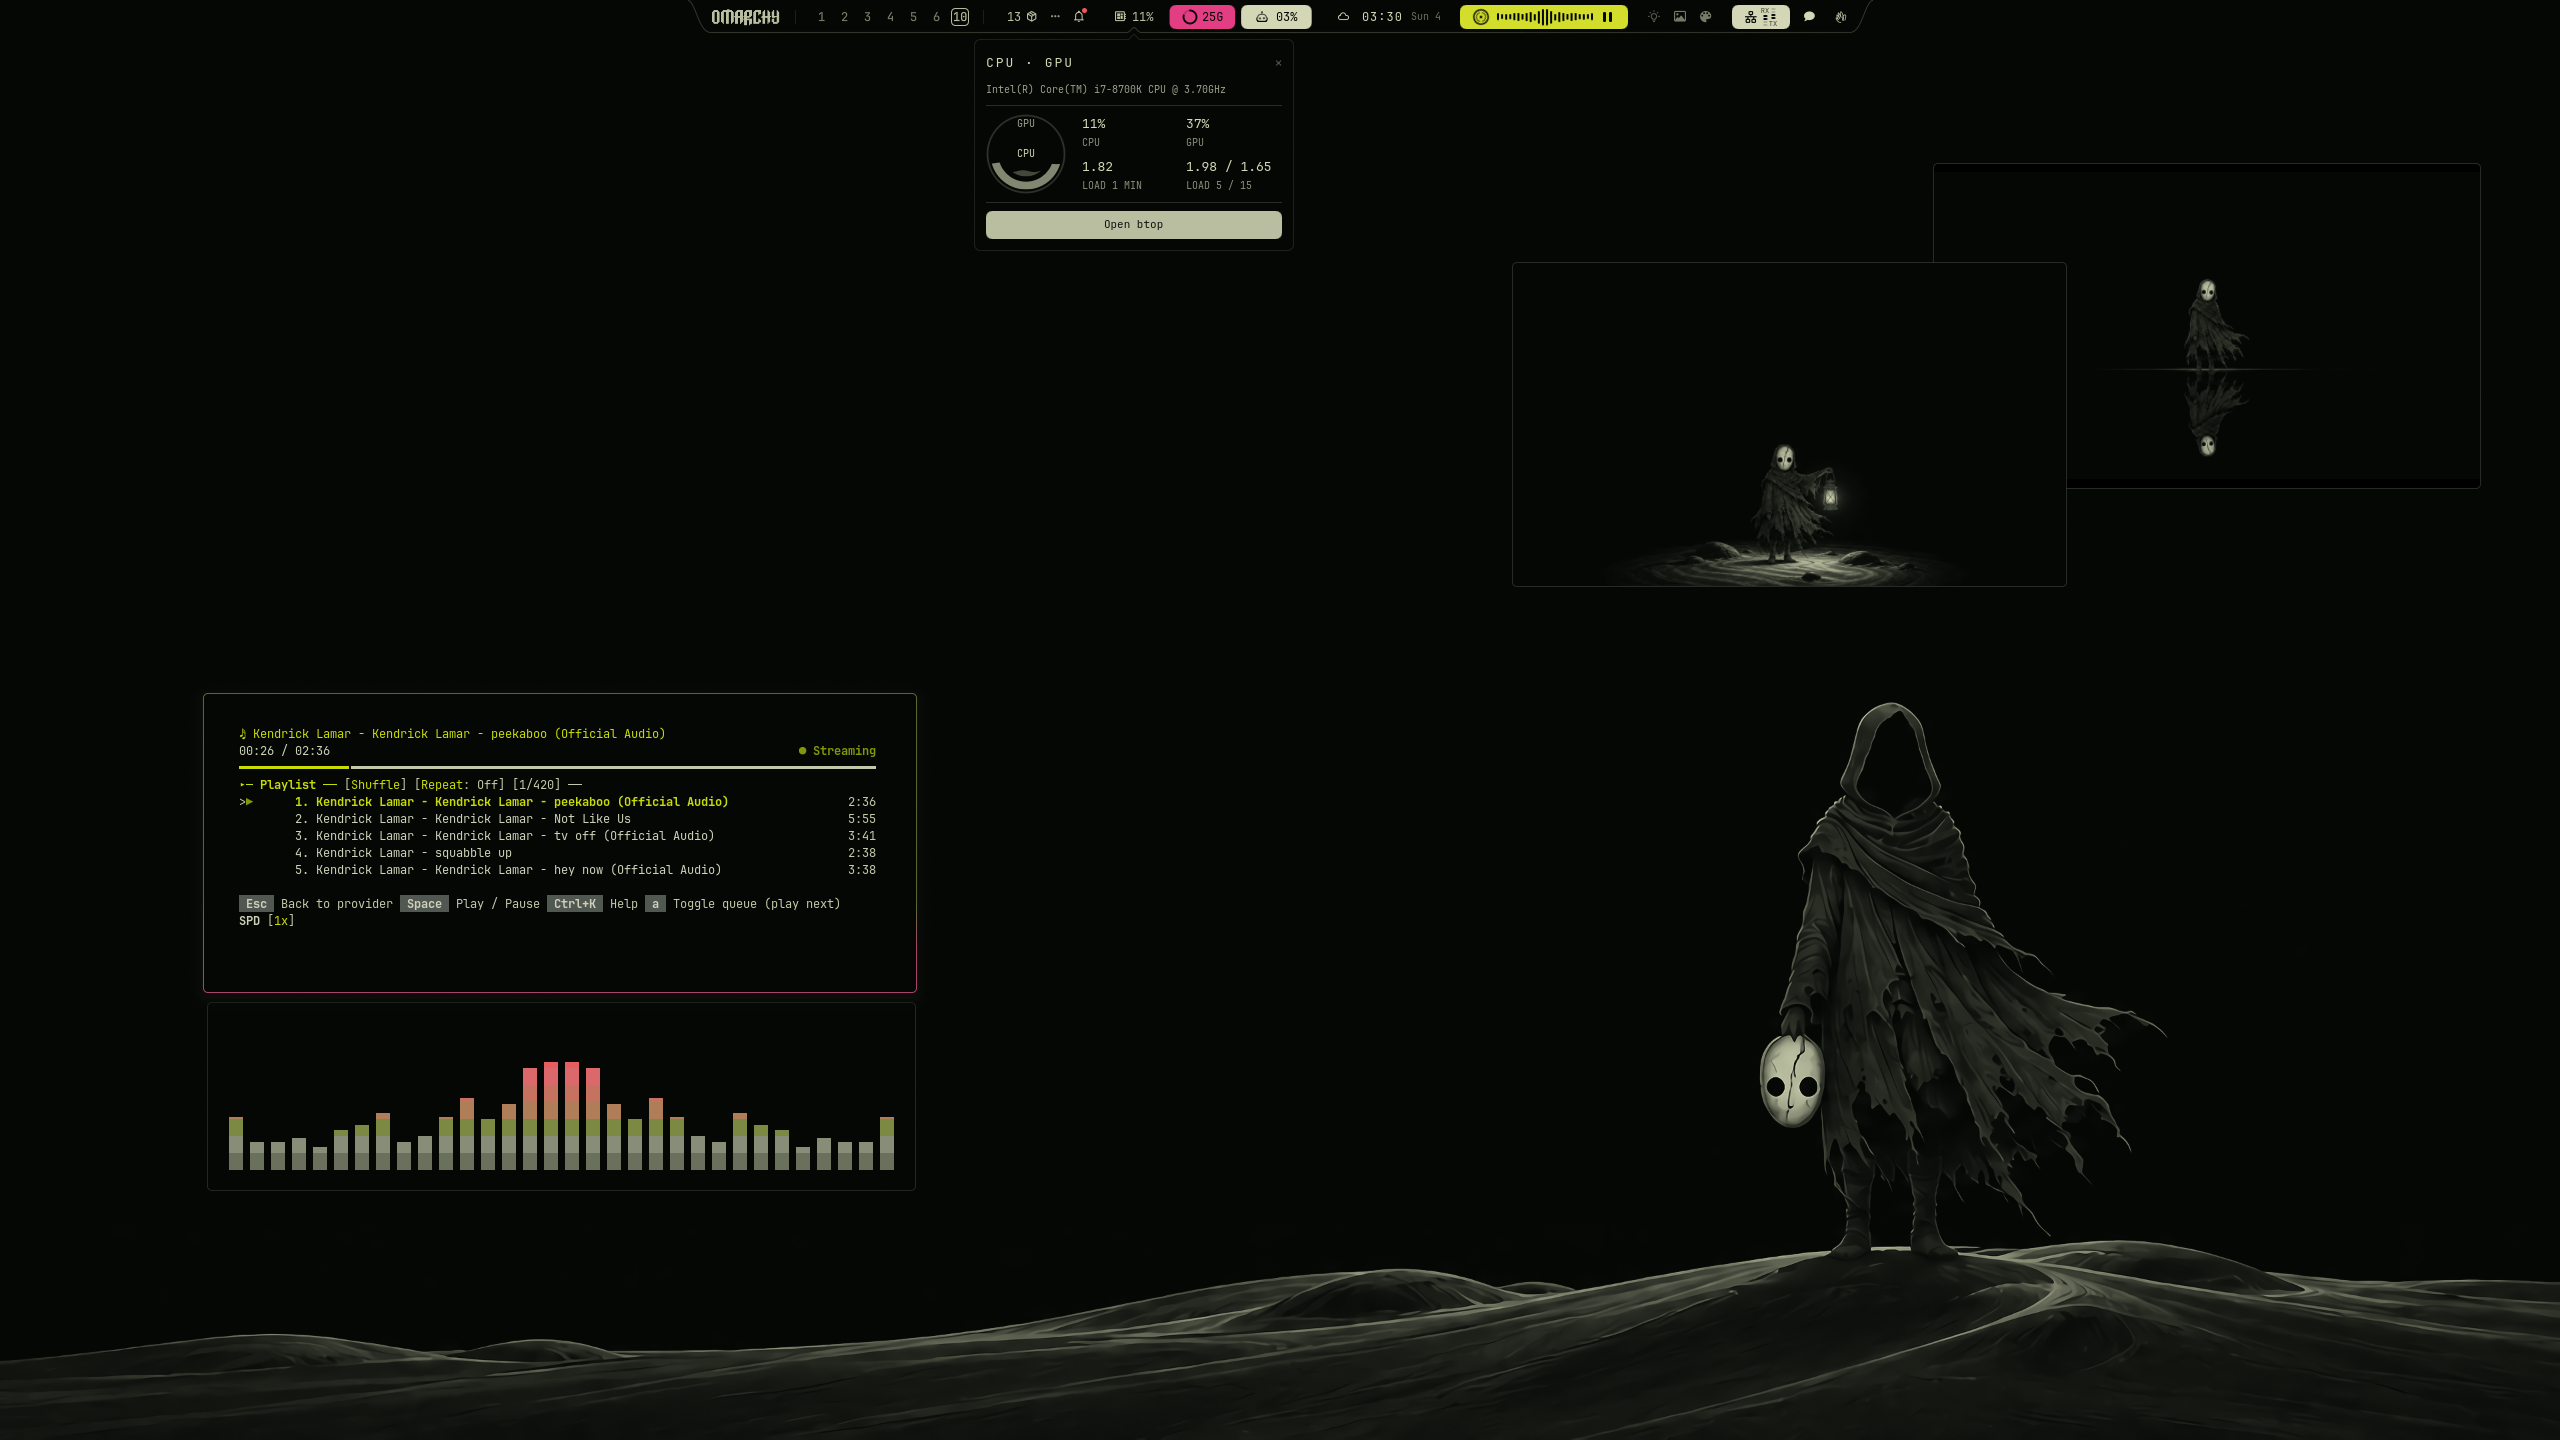This screenshot has width=2560, height=1440.
Task: Toggle the lightbulb icon in the bar
Action: pyautogui.click(x=1654, y=17)
